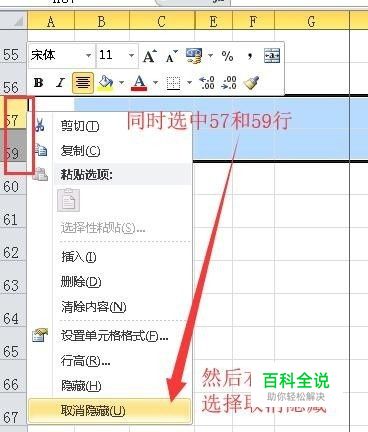Screen dimensions: 368x432
Task: Toggle Bold formatting
Action: [39, 82]
